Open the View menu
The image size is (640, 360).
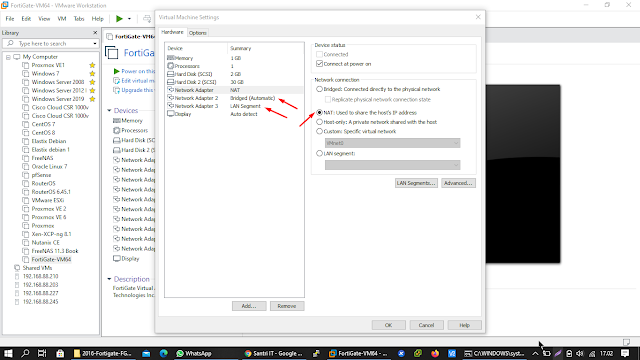pos(44,19)
